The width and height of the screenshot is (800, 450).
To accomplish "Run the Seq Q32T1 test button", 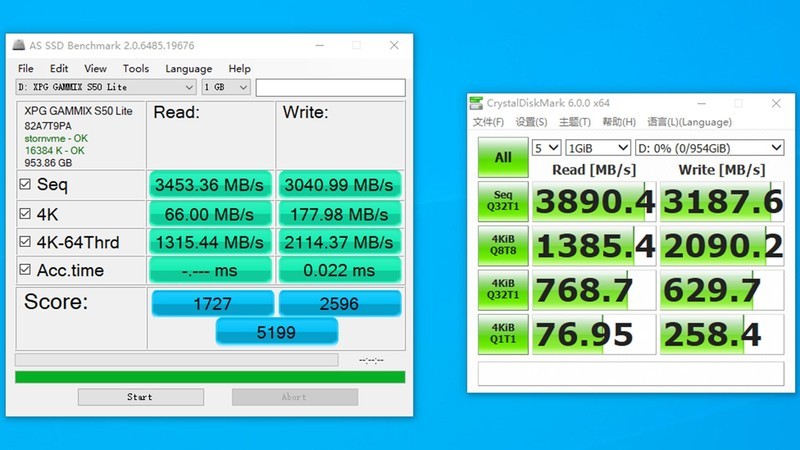I will [x=503, y=201].
